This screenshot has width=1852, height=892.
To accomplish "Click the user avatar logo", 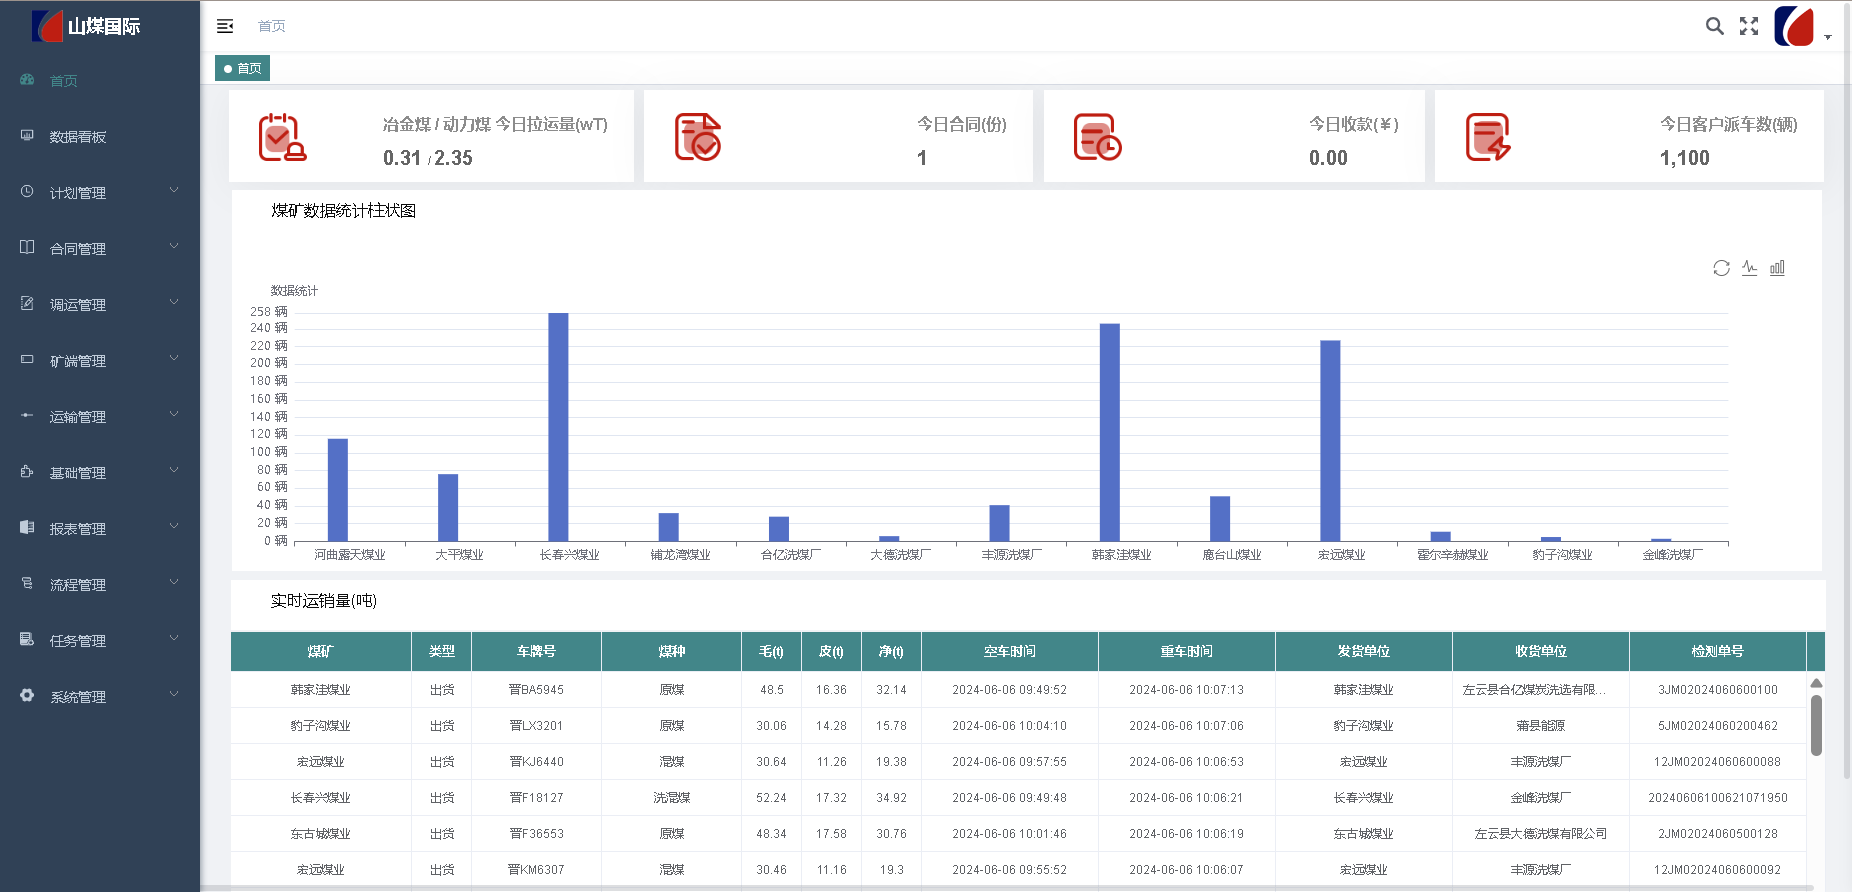I will point(1794,26).
